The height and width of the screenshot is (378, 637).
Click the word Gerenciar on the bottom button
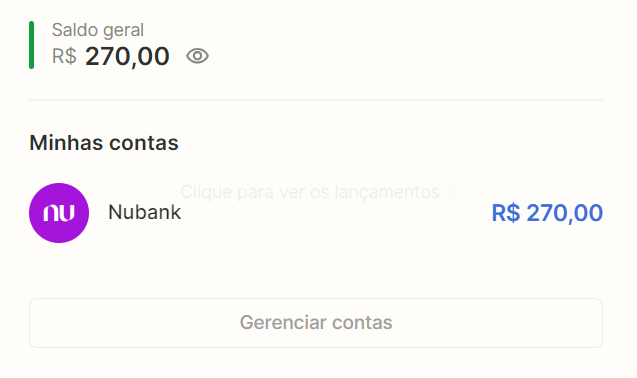point(283,323)
